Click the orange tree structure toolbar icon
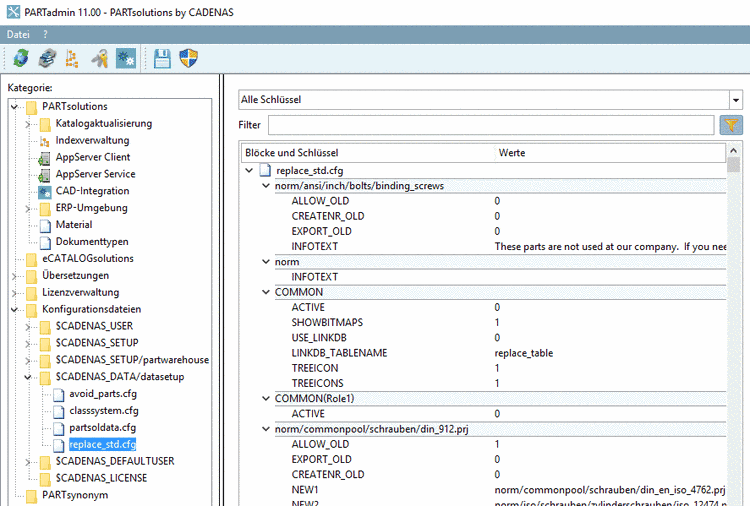Image resolution: width=750 pixels, height=506 pixels. 72,59
